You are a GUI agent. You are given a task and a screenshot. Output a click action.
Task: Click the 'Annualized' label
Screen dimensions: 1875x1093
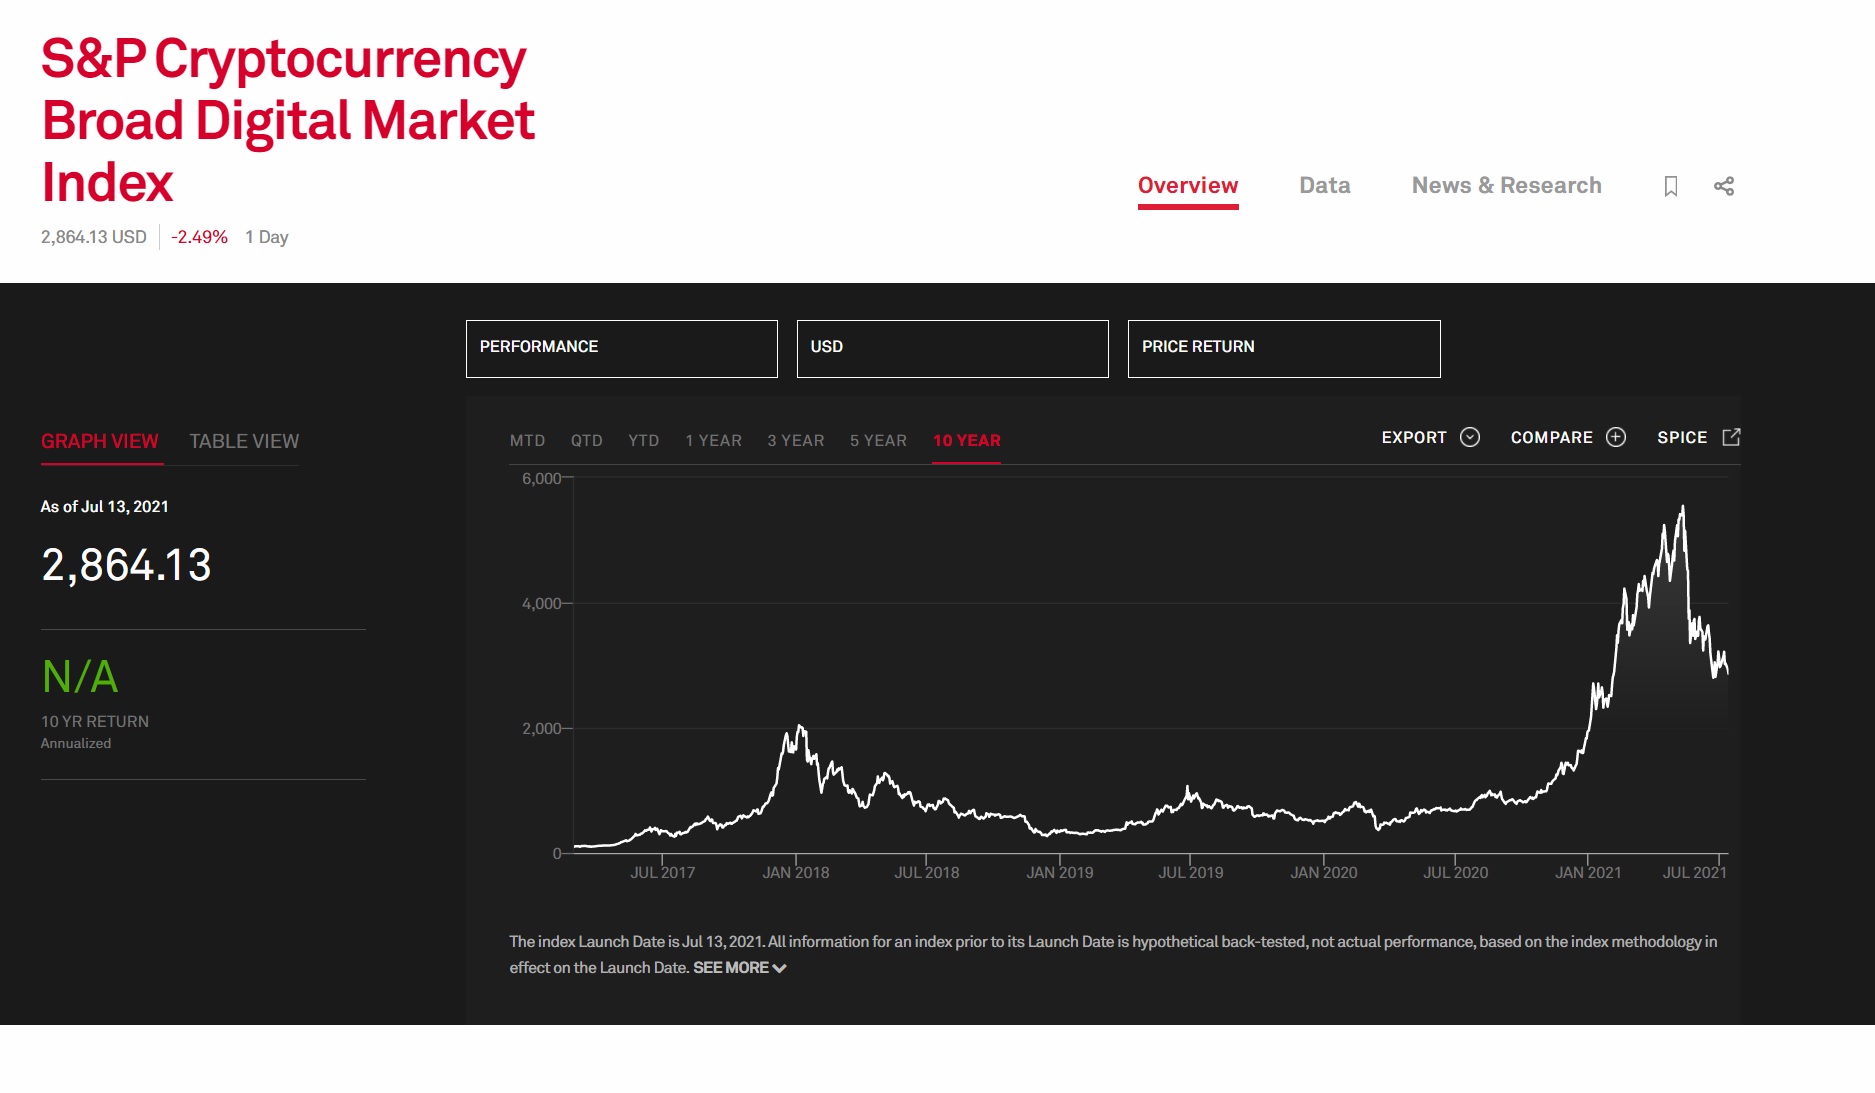(76, 743)
